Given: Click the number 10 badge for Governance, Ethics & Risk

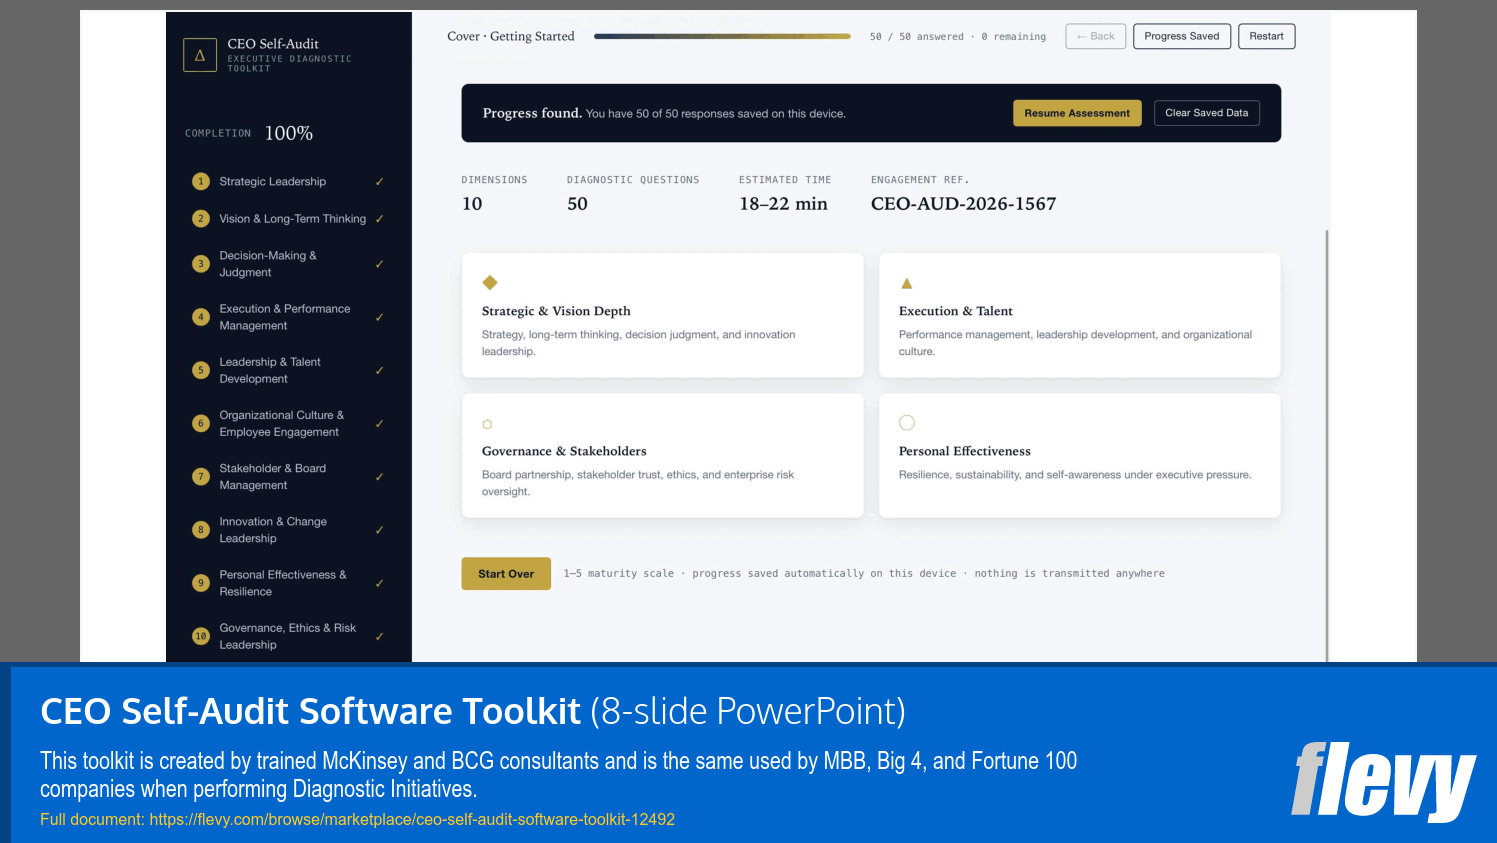Looking at the screenshot, I should point(201,636).
